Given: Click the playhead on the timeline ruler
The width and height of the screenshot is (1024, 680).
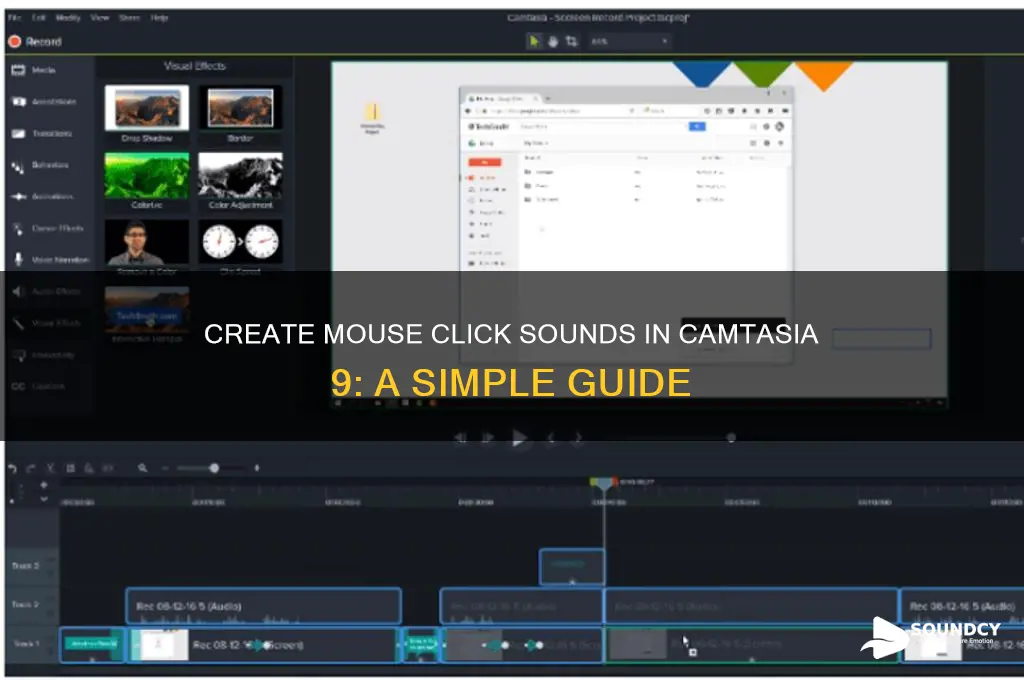Looking at the screenshot, I should pyautogui.click(x=604, y=484).
